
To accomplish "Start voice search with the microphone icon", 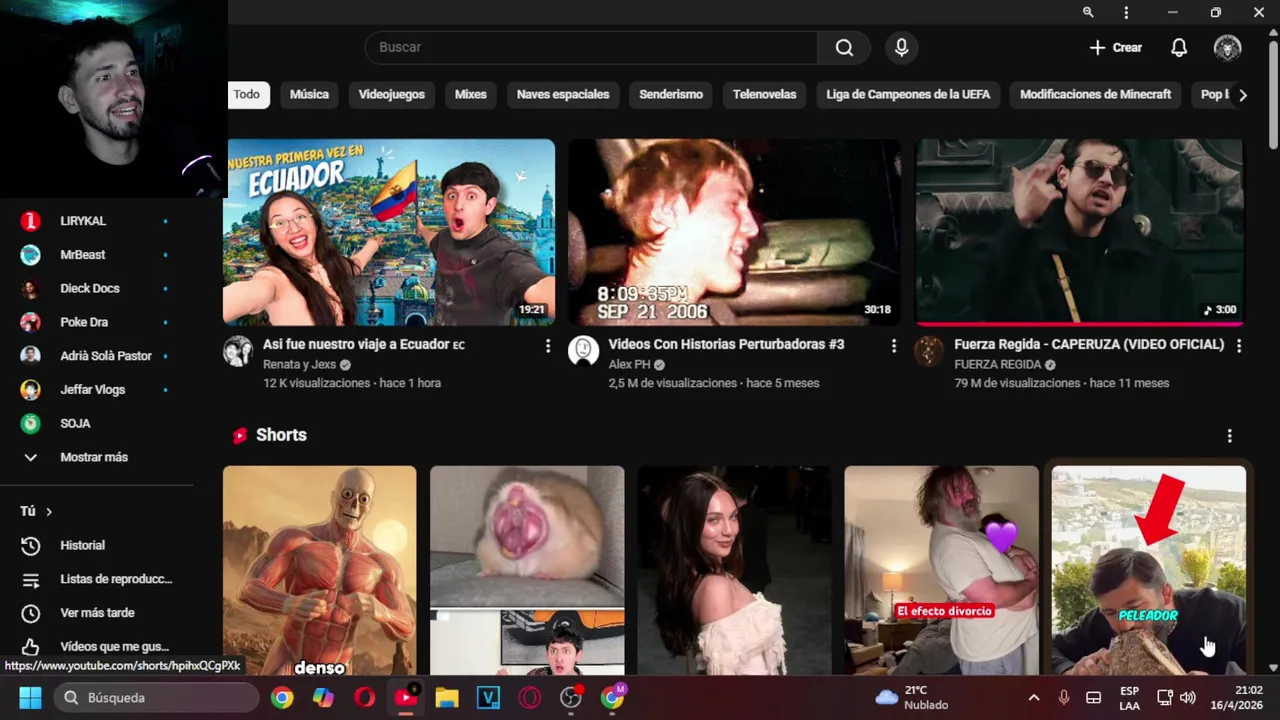I will [902, 48].
